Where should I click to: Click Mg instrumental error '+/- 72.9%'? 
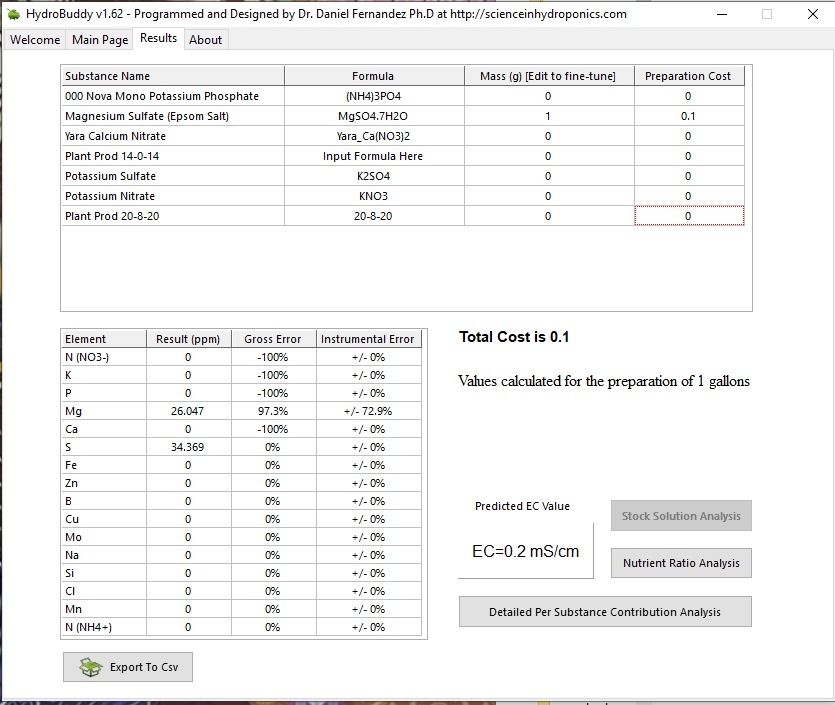[368, 411]
